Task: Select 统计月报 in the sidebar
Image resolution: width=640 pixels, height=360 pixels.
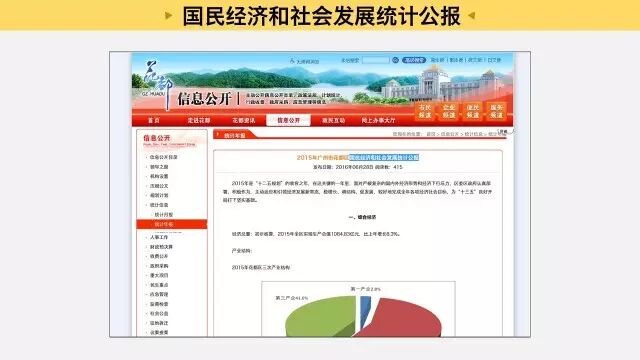Action: [164, 215]
